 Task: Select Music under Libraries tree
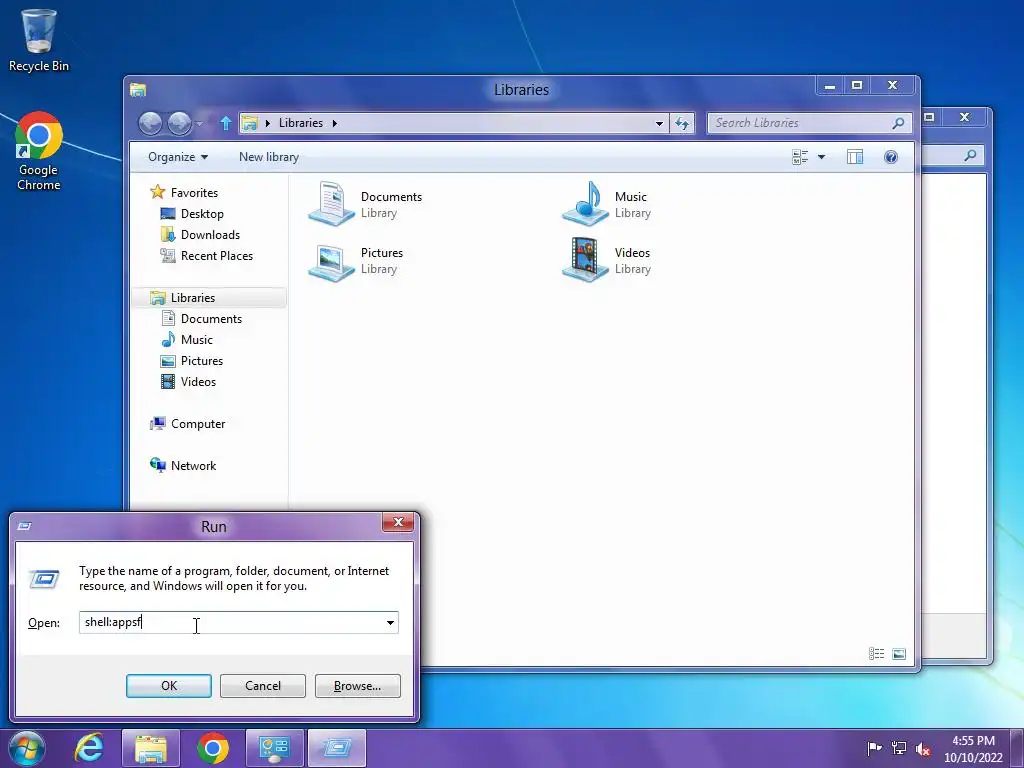(x=197, y=340)
